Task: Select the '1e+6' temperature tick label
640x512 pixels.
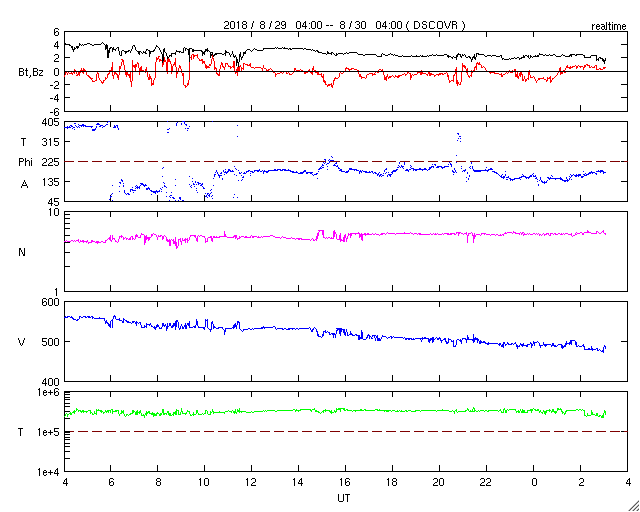Action: click(x=50, y=393)
